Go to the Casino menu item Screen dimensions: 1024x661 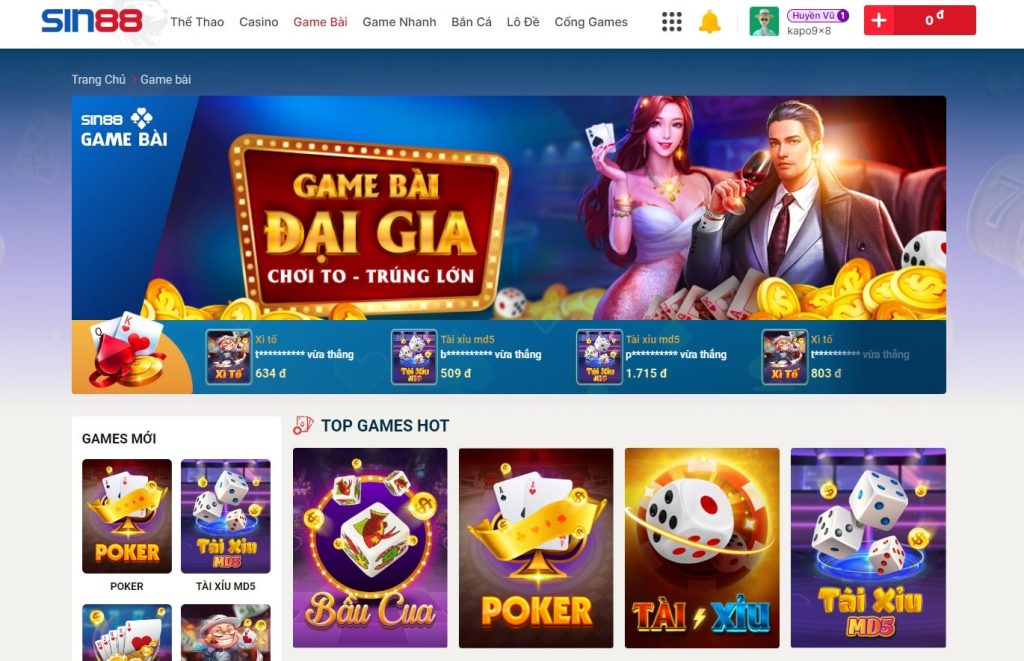coord(259,22)
